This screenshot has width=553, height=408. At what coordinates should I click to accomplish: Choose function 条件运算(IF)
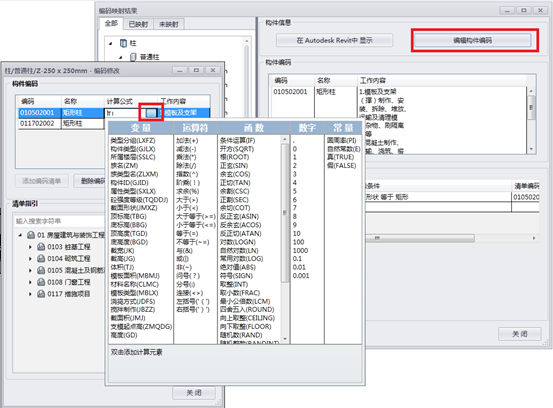[237, 140]
